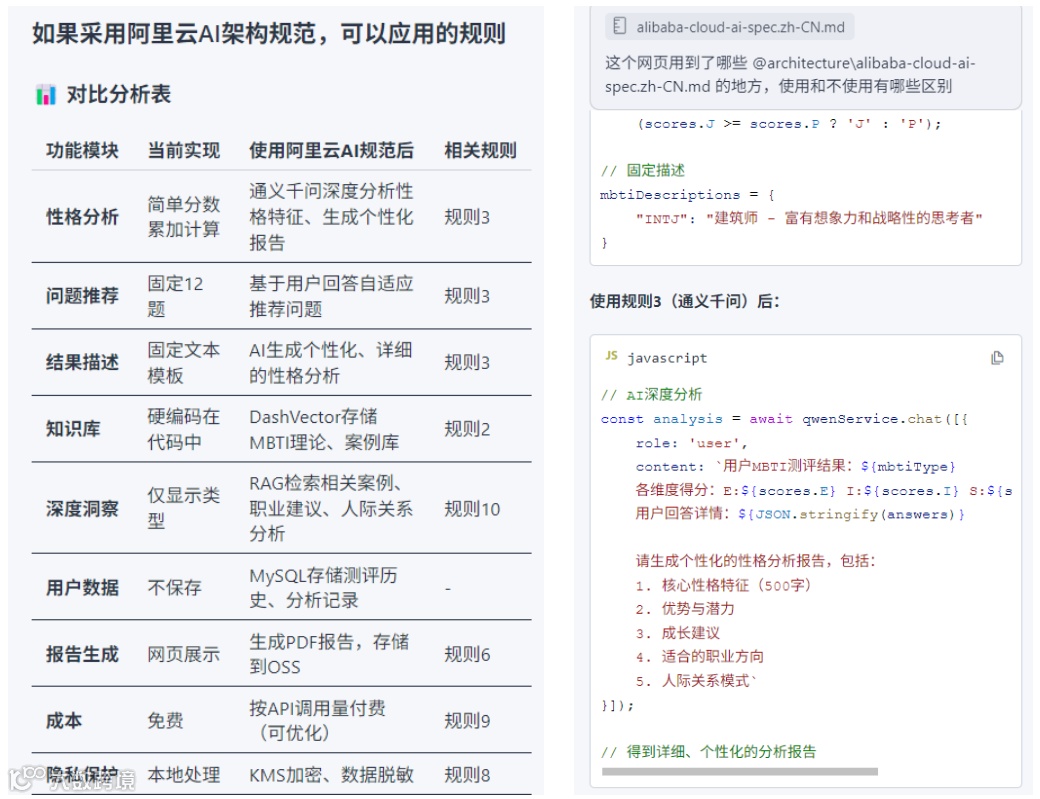This screenshot has height=799, width=1040.
Task: Click the 基于用户回答自适应推荐问题 cell
Action: pos(331,296)
